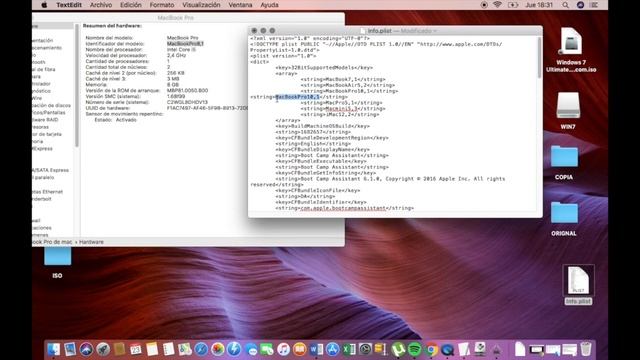Viewport: 640px width, 360px height.
Task: Click the MacBookAir5,2 string line
Action: (348, 85)
